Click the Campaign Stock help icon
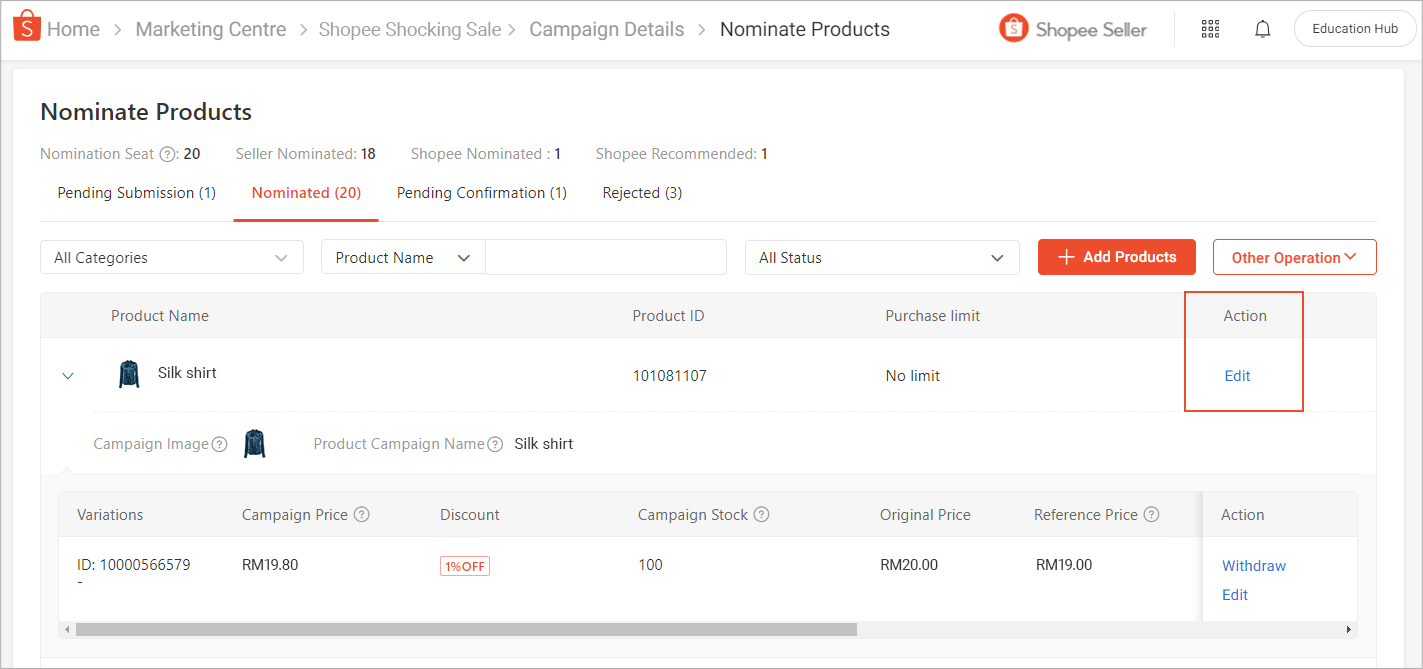Viewport: 1423px width, 669px height. [761, 514]
